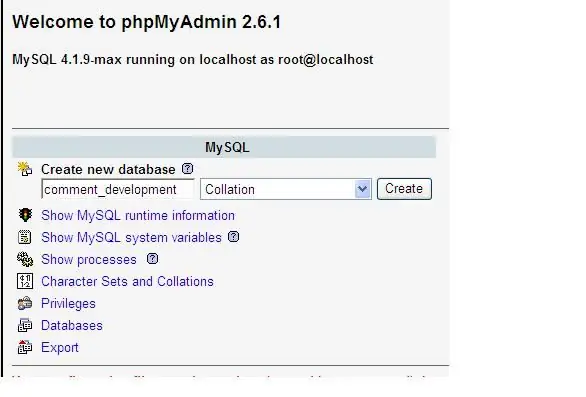Click the system variables list icon
This screenshot has width=586, height=397.
(x=25, y=237)
